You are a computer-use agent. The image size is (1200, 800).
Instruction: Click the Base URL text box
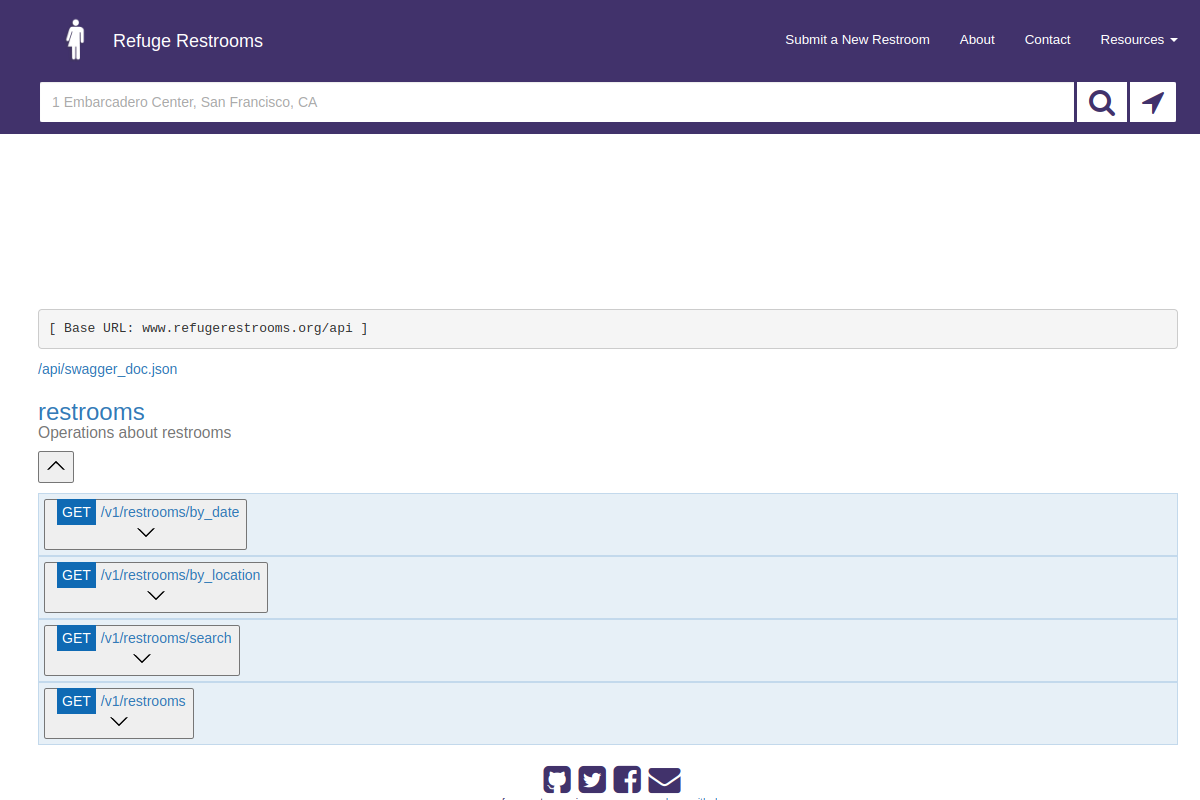608,329
